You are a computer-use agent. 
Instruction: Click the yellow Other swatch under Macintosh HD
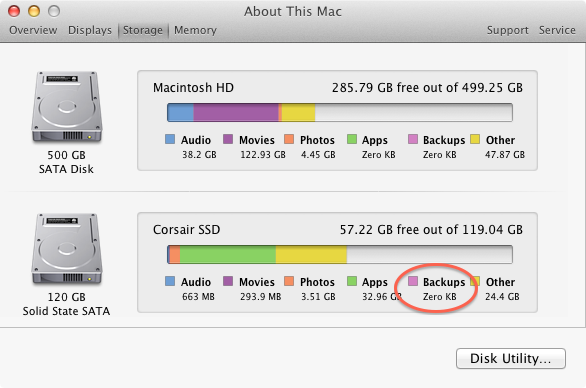(475, 139)
